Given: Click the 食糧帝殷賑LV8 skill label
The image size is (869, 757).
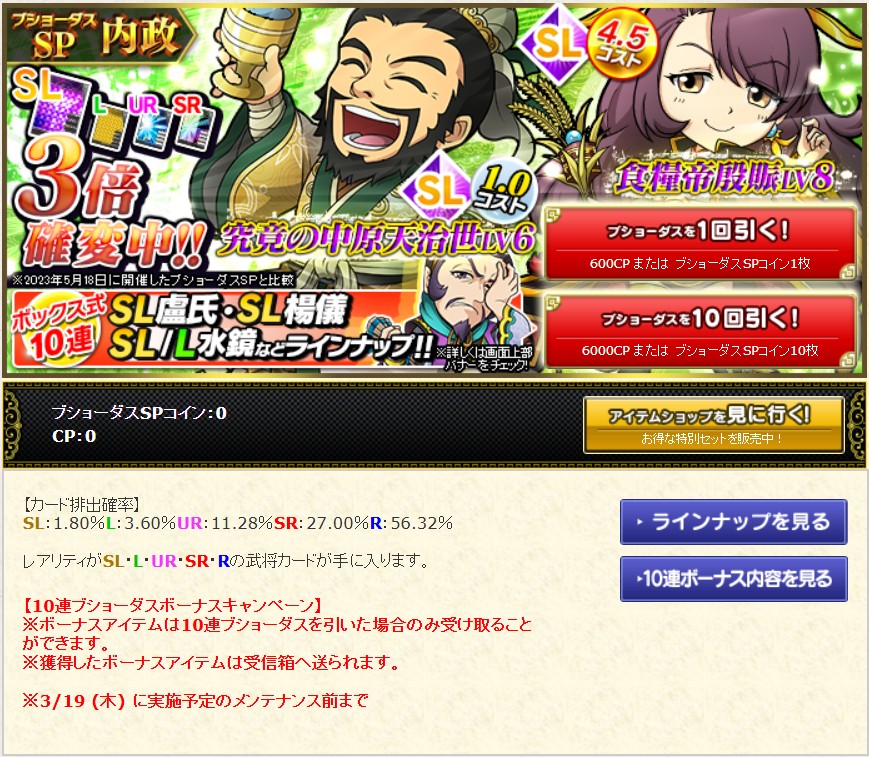Looking at the screenshot, I should tap(724, 177).
